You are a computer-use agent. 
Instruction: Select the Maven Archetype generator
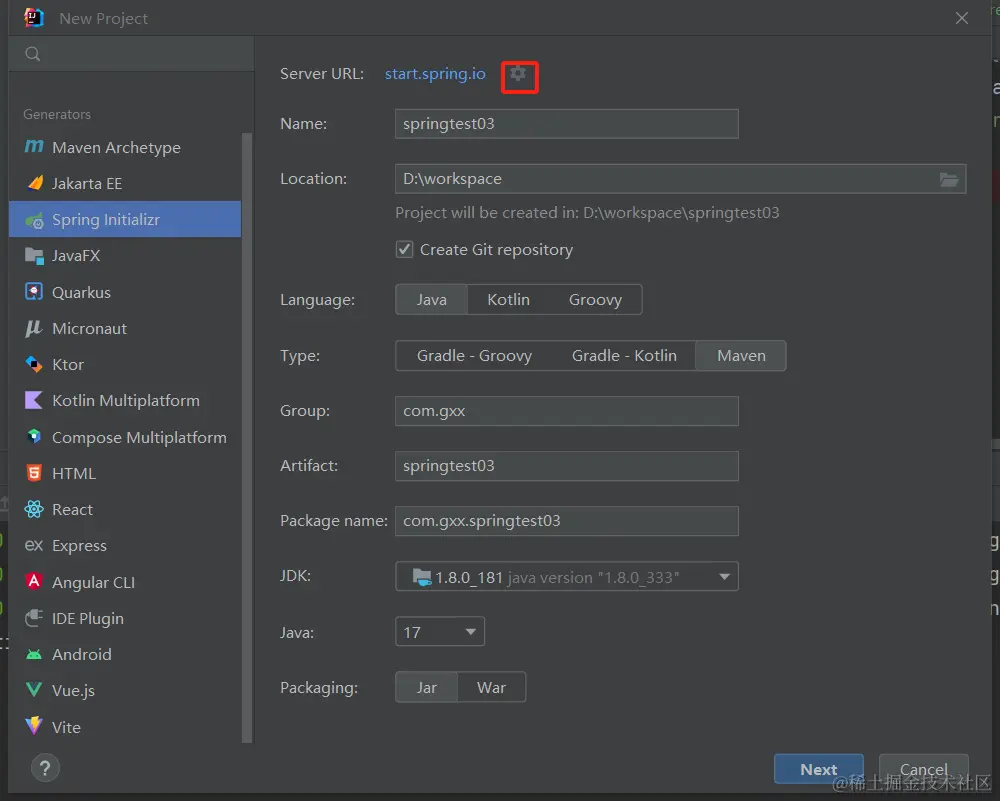116,147
